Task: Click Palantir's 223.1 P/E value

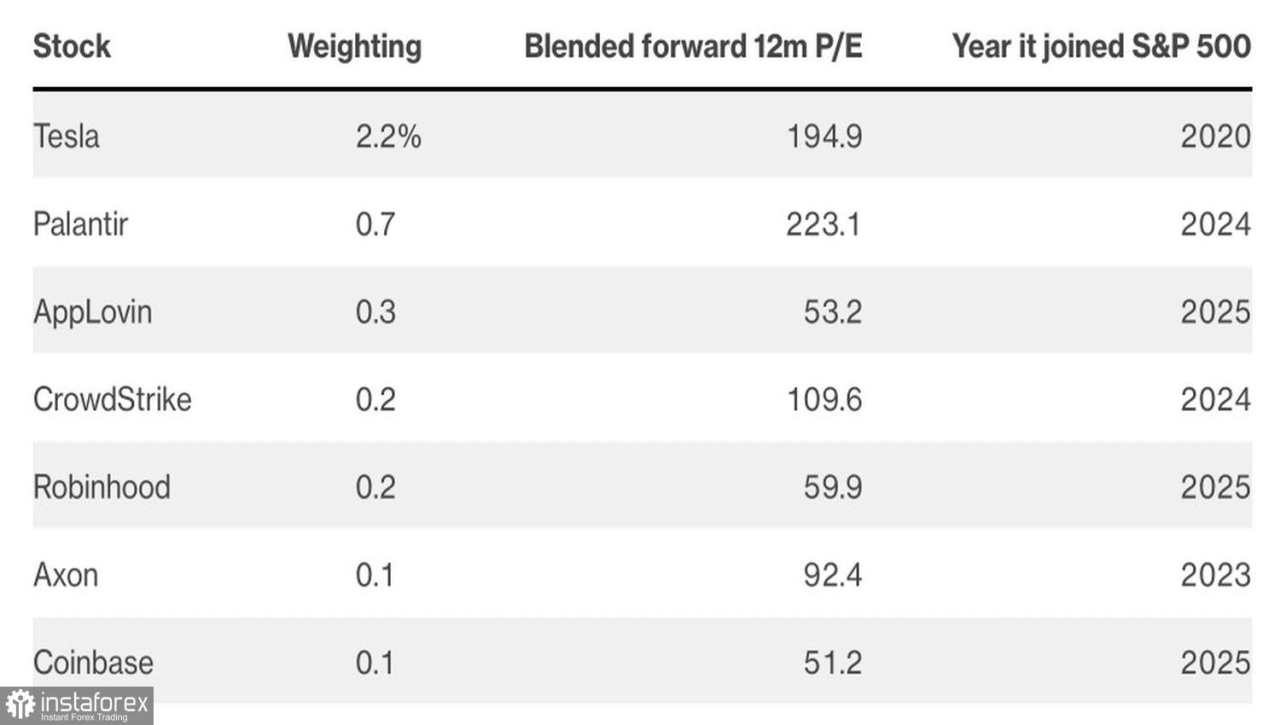Action: 822,223
